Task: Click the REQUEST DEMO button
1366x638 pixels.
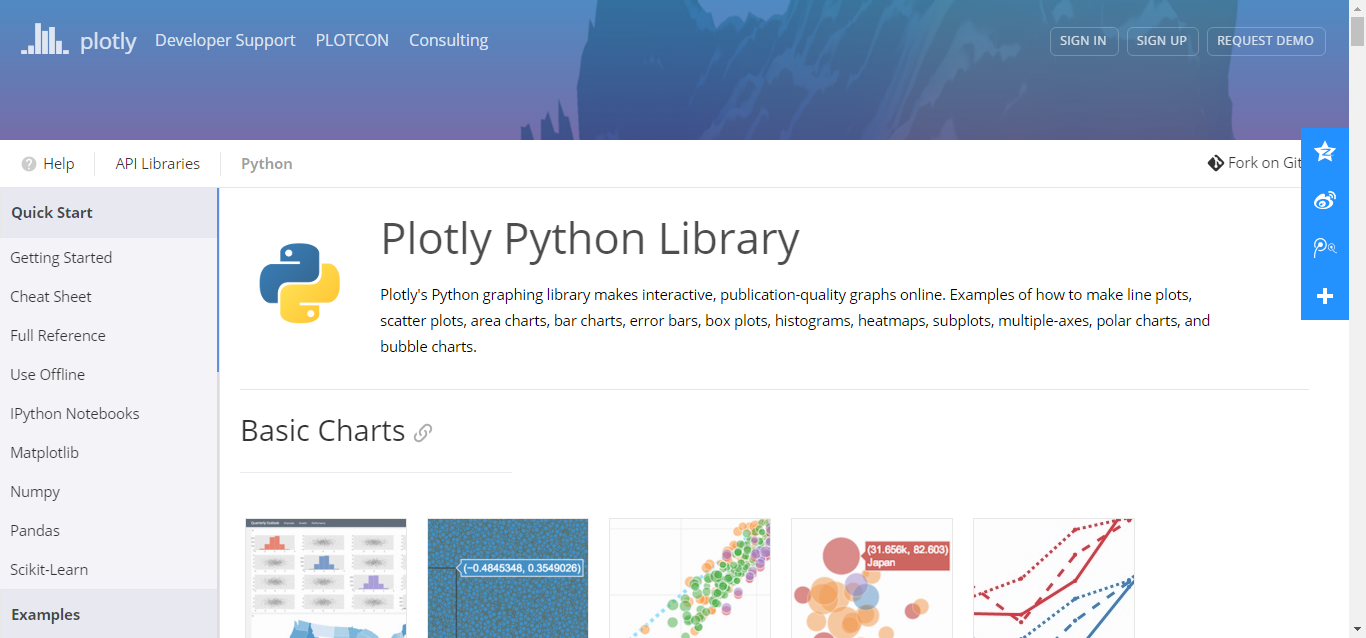Action: (1266, 41)
